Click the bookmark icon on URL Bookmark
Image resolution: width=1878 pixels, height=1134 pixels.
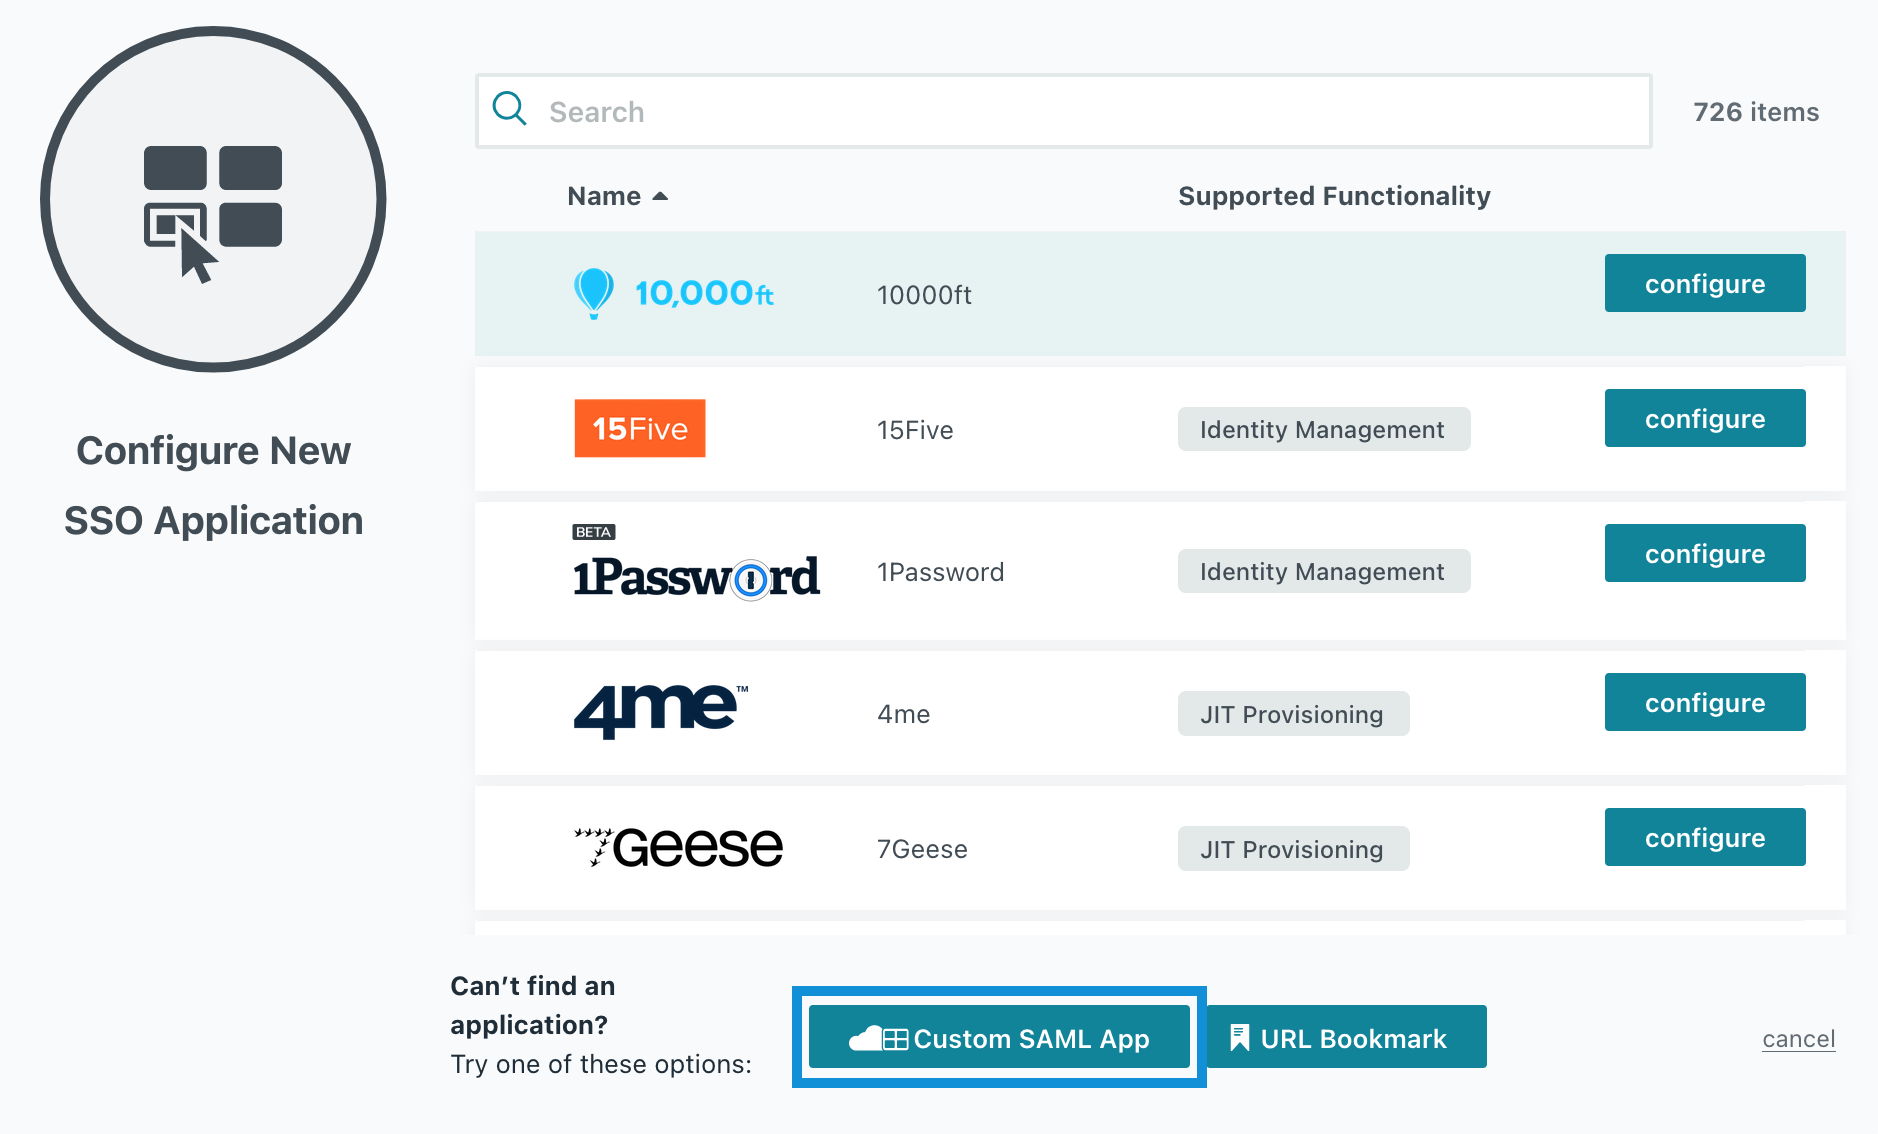pyautogui.click(x=1239, y=1038)
